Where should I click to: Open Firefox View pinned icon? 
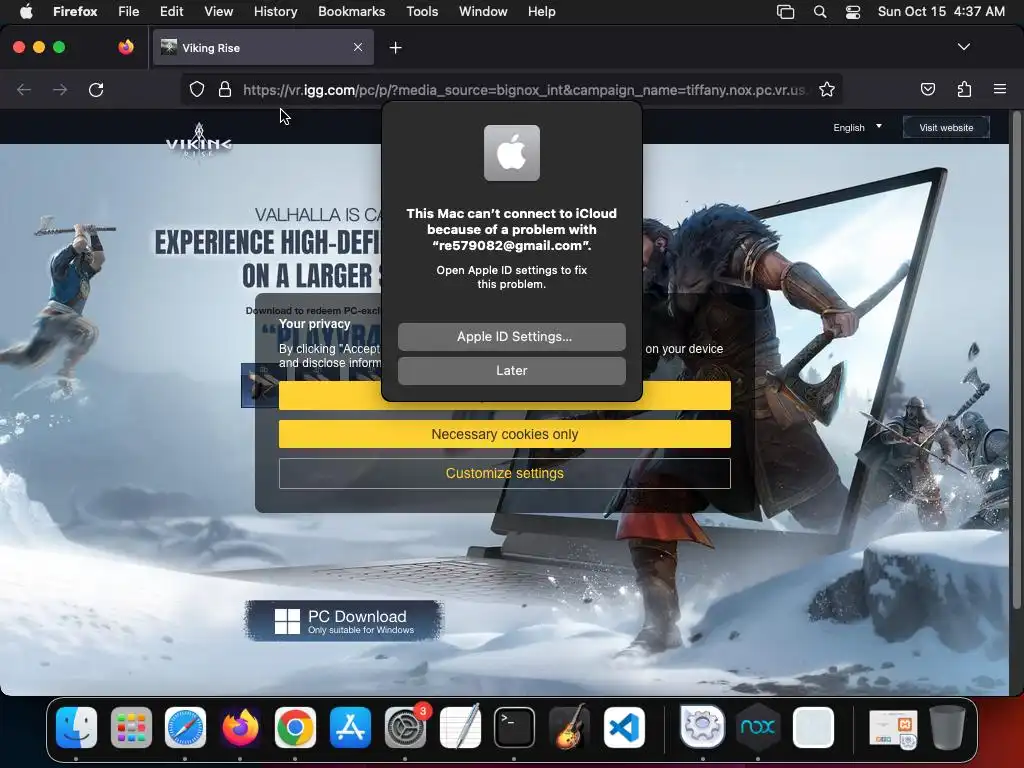pyautogui.click(x=126, y=47)
